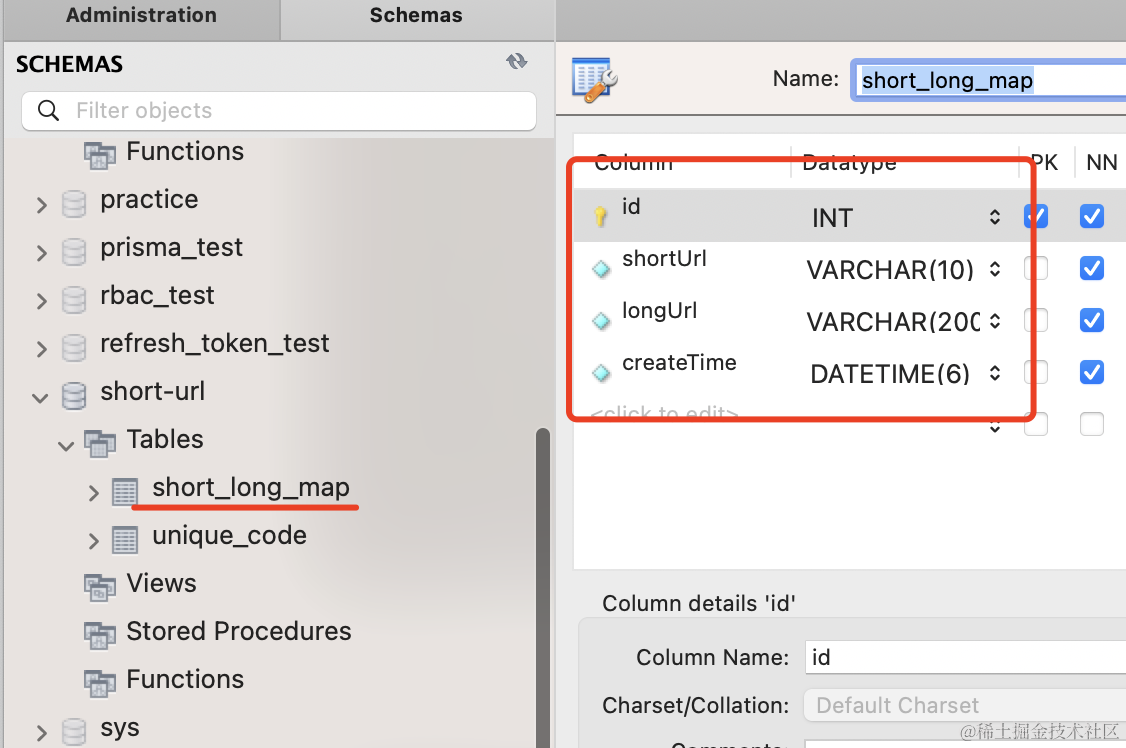Open the datatype dropdown for longUrl
1126x748 pixels.
pos(994,321)
